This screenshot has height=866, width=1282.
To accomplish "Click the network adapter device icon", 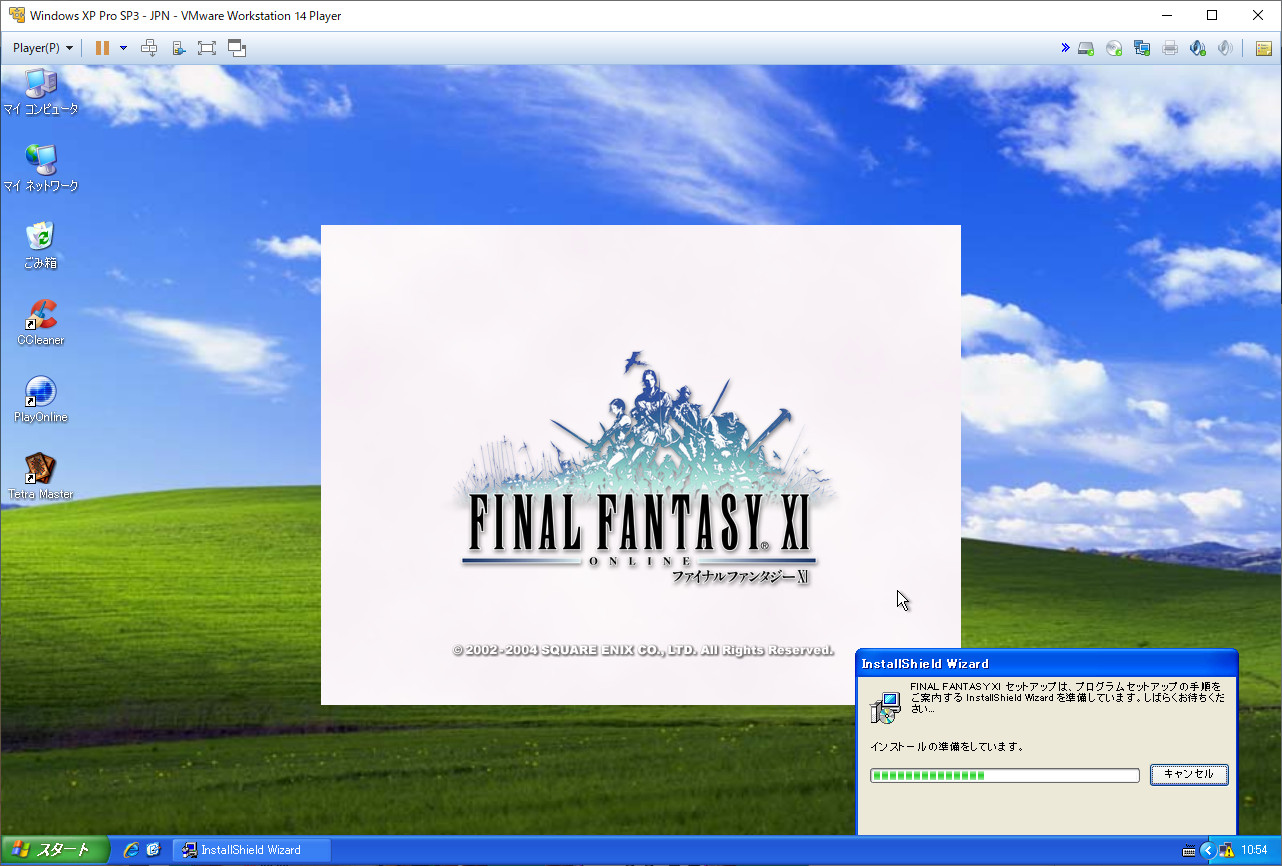I will (x=1142, y=48).
